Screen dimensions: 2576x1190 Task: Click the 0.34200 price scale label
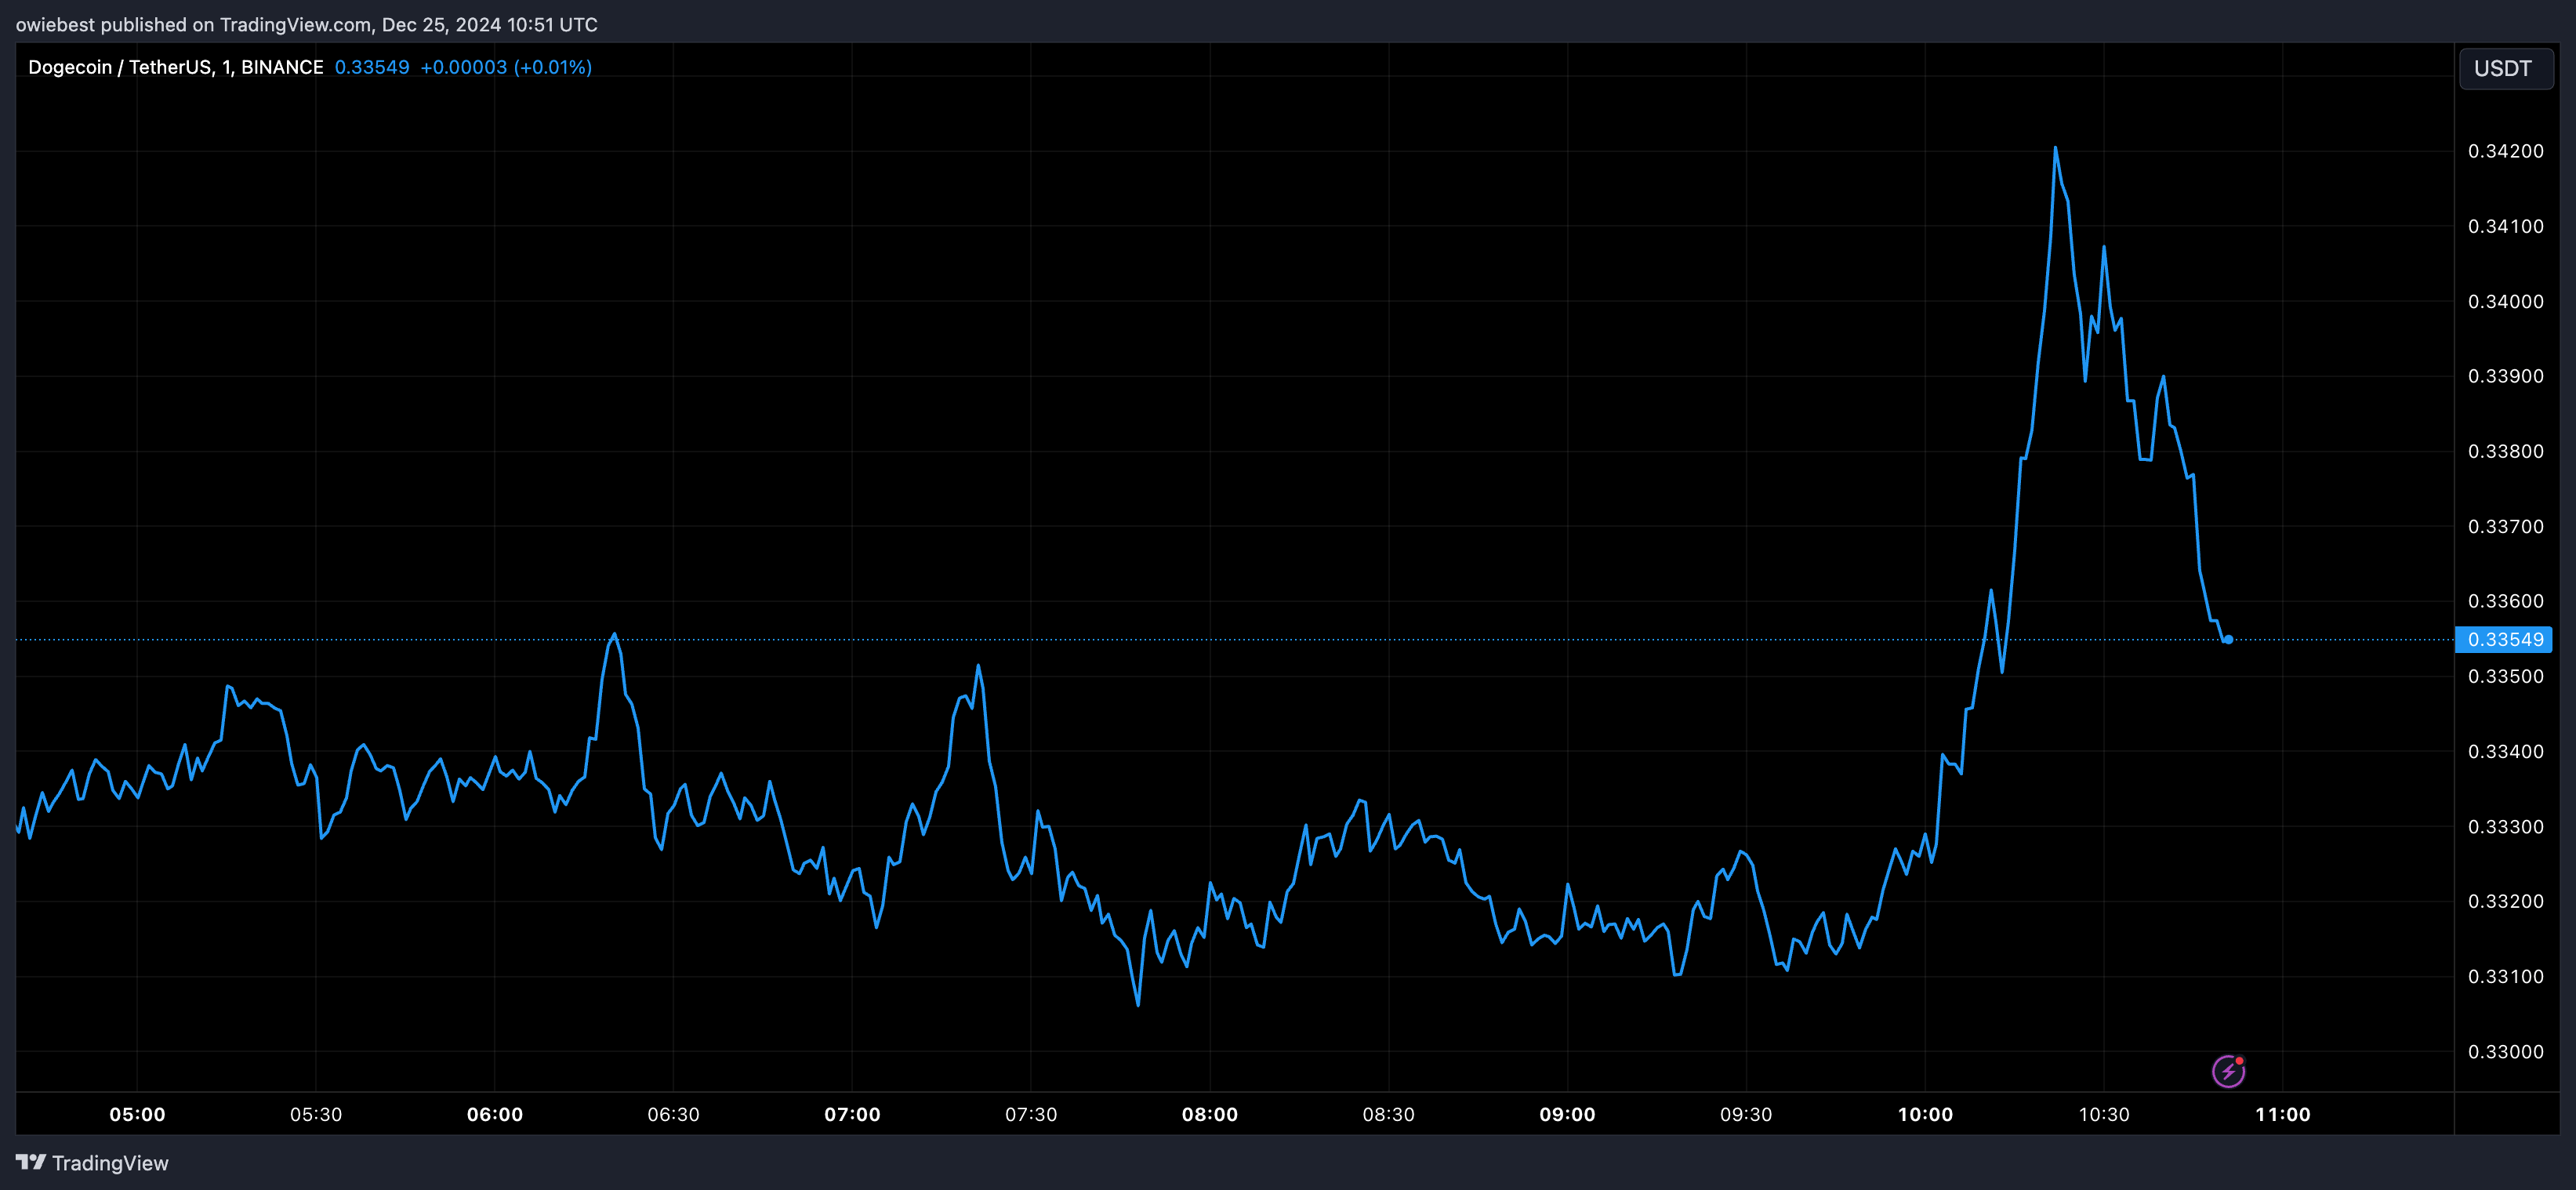2505,151
